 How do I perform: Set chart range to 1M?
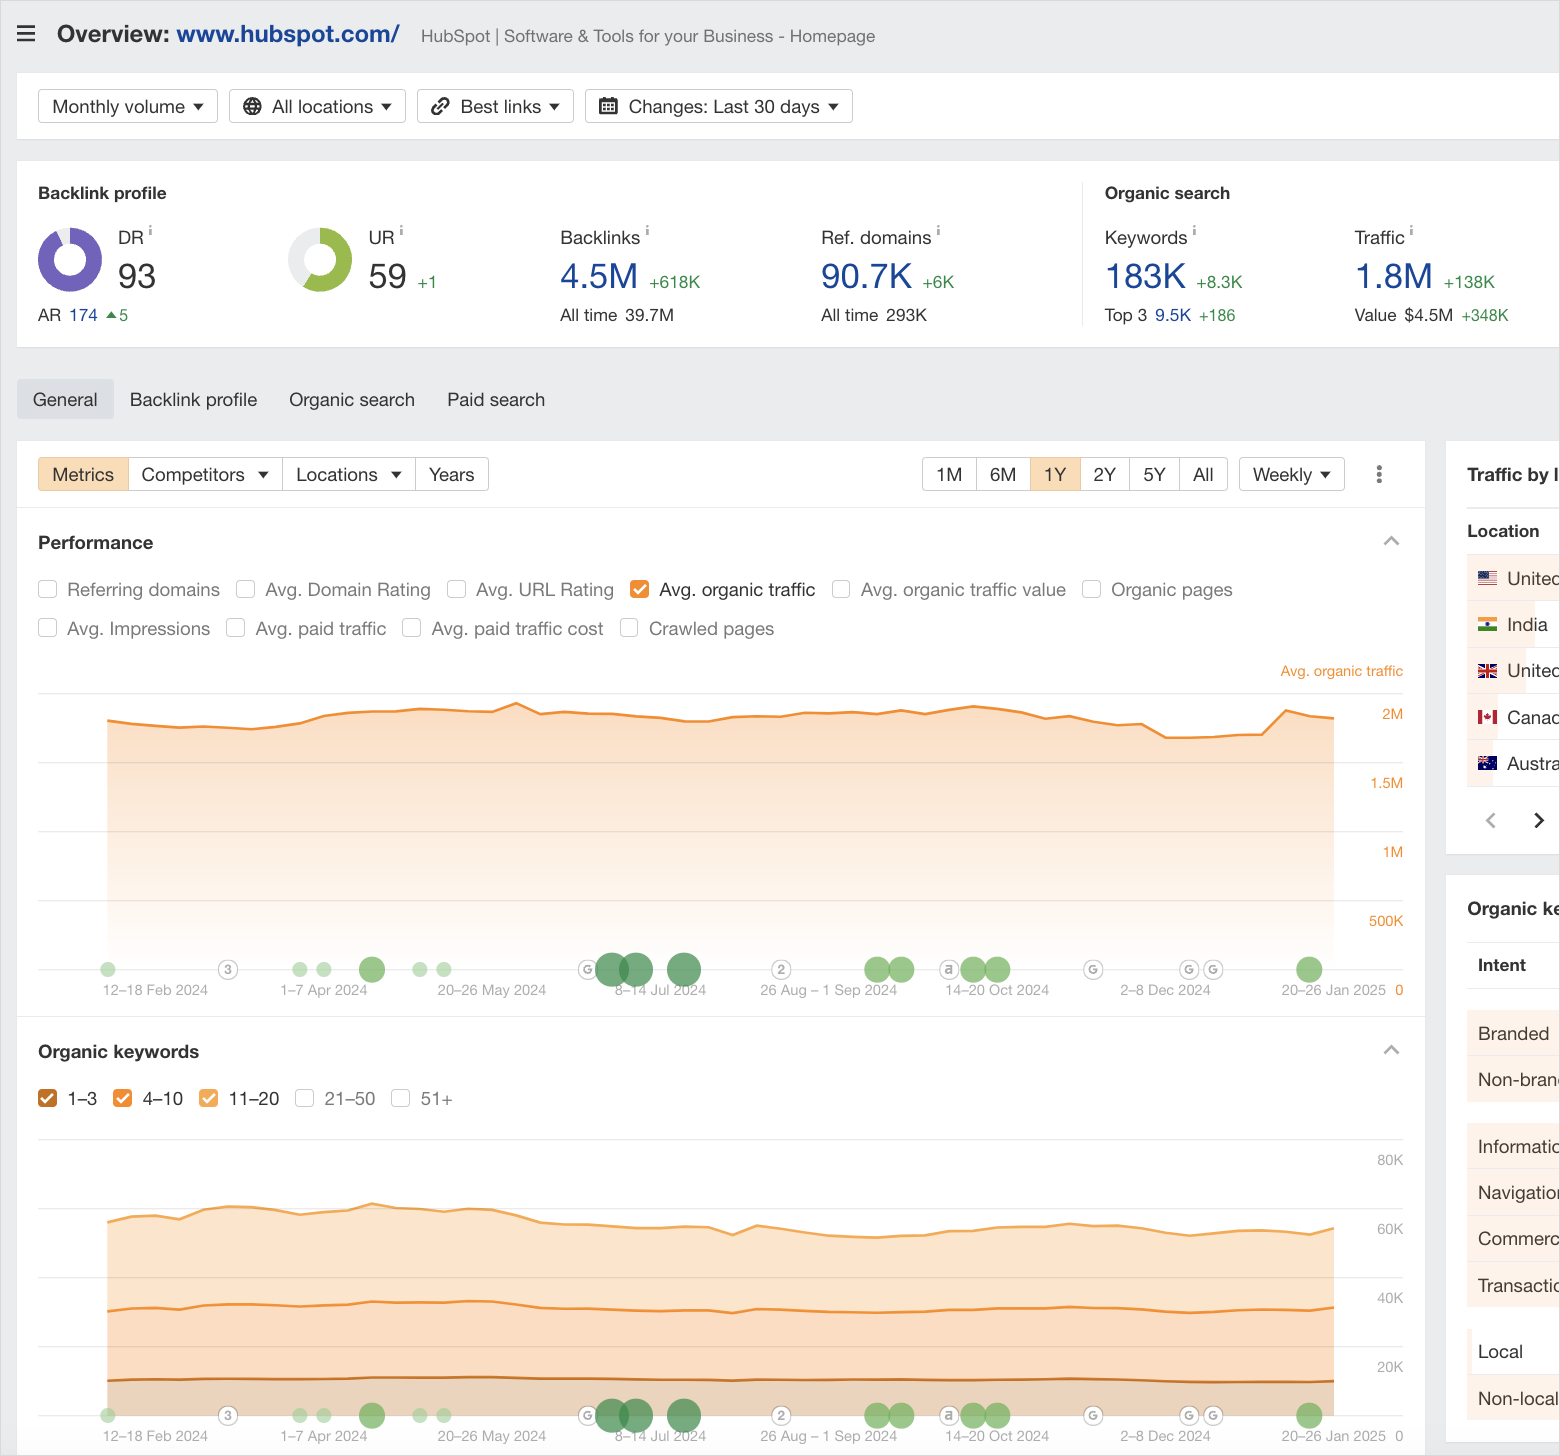(x=949, y=474)
